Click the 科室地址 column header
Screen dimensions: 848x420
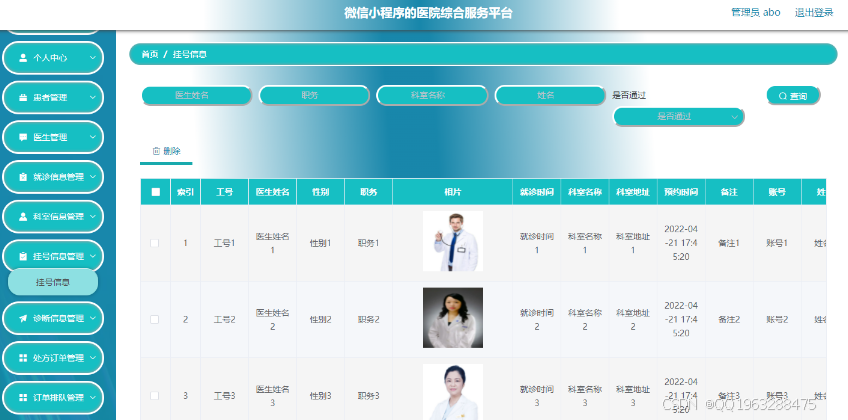click(x=633, y=192)
